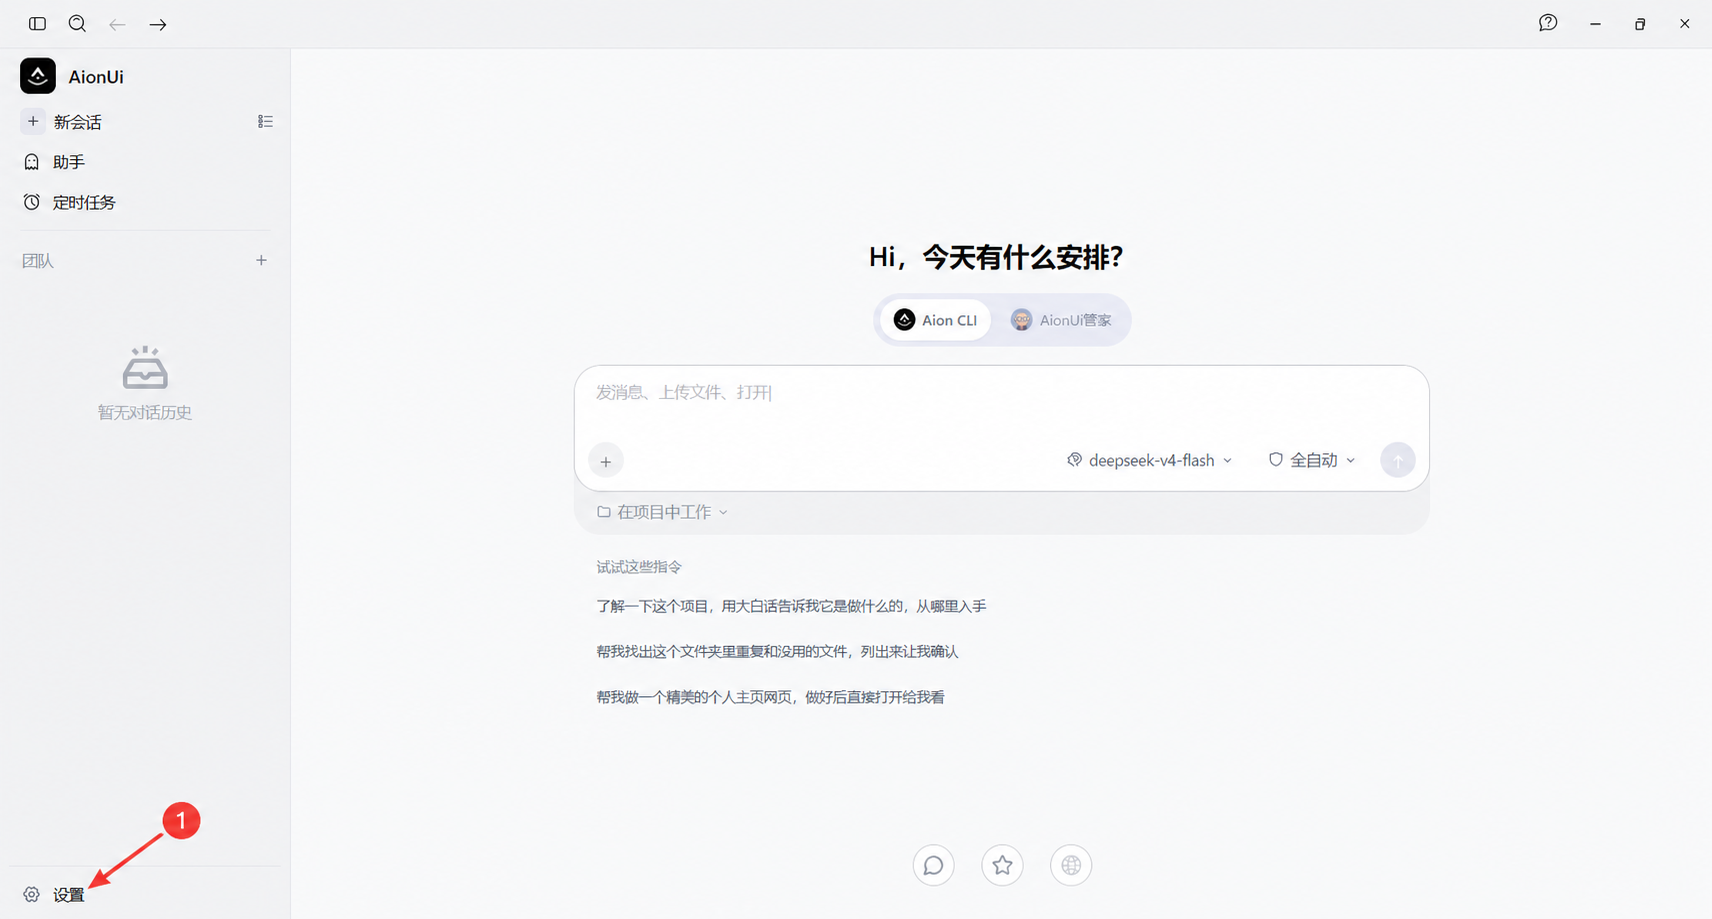Click the 团队 section label

(x=38, y=261)
